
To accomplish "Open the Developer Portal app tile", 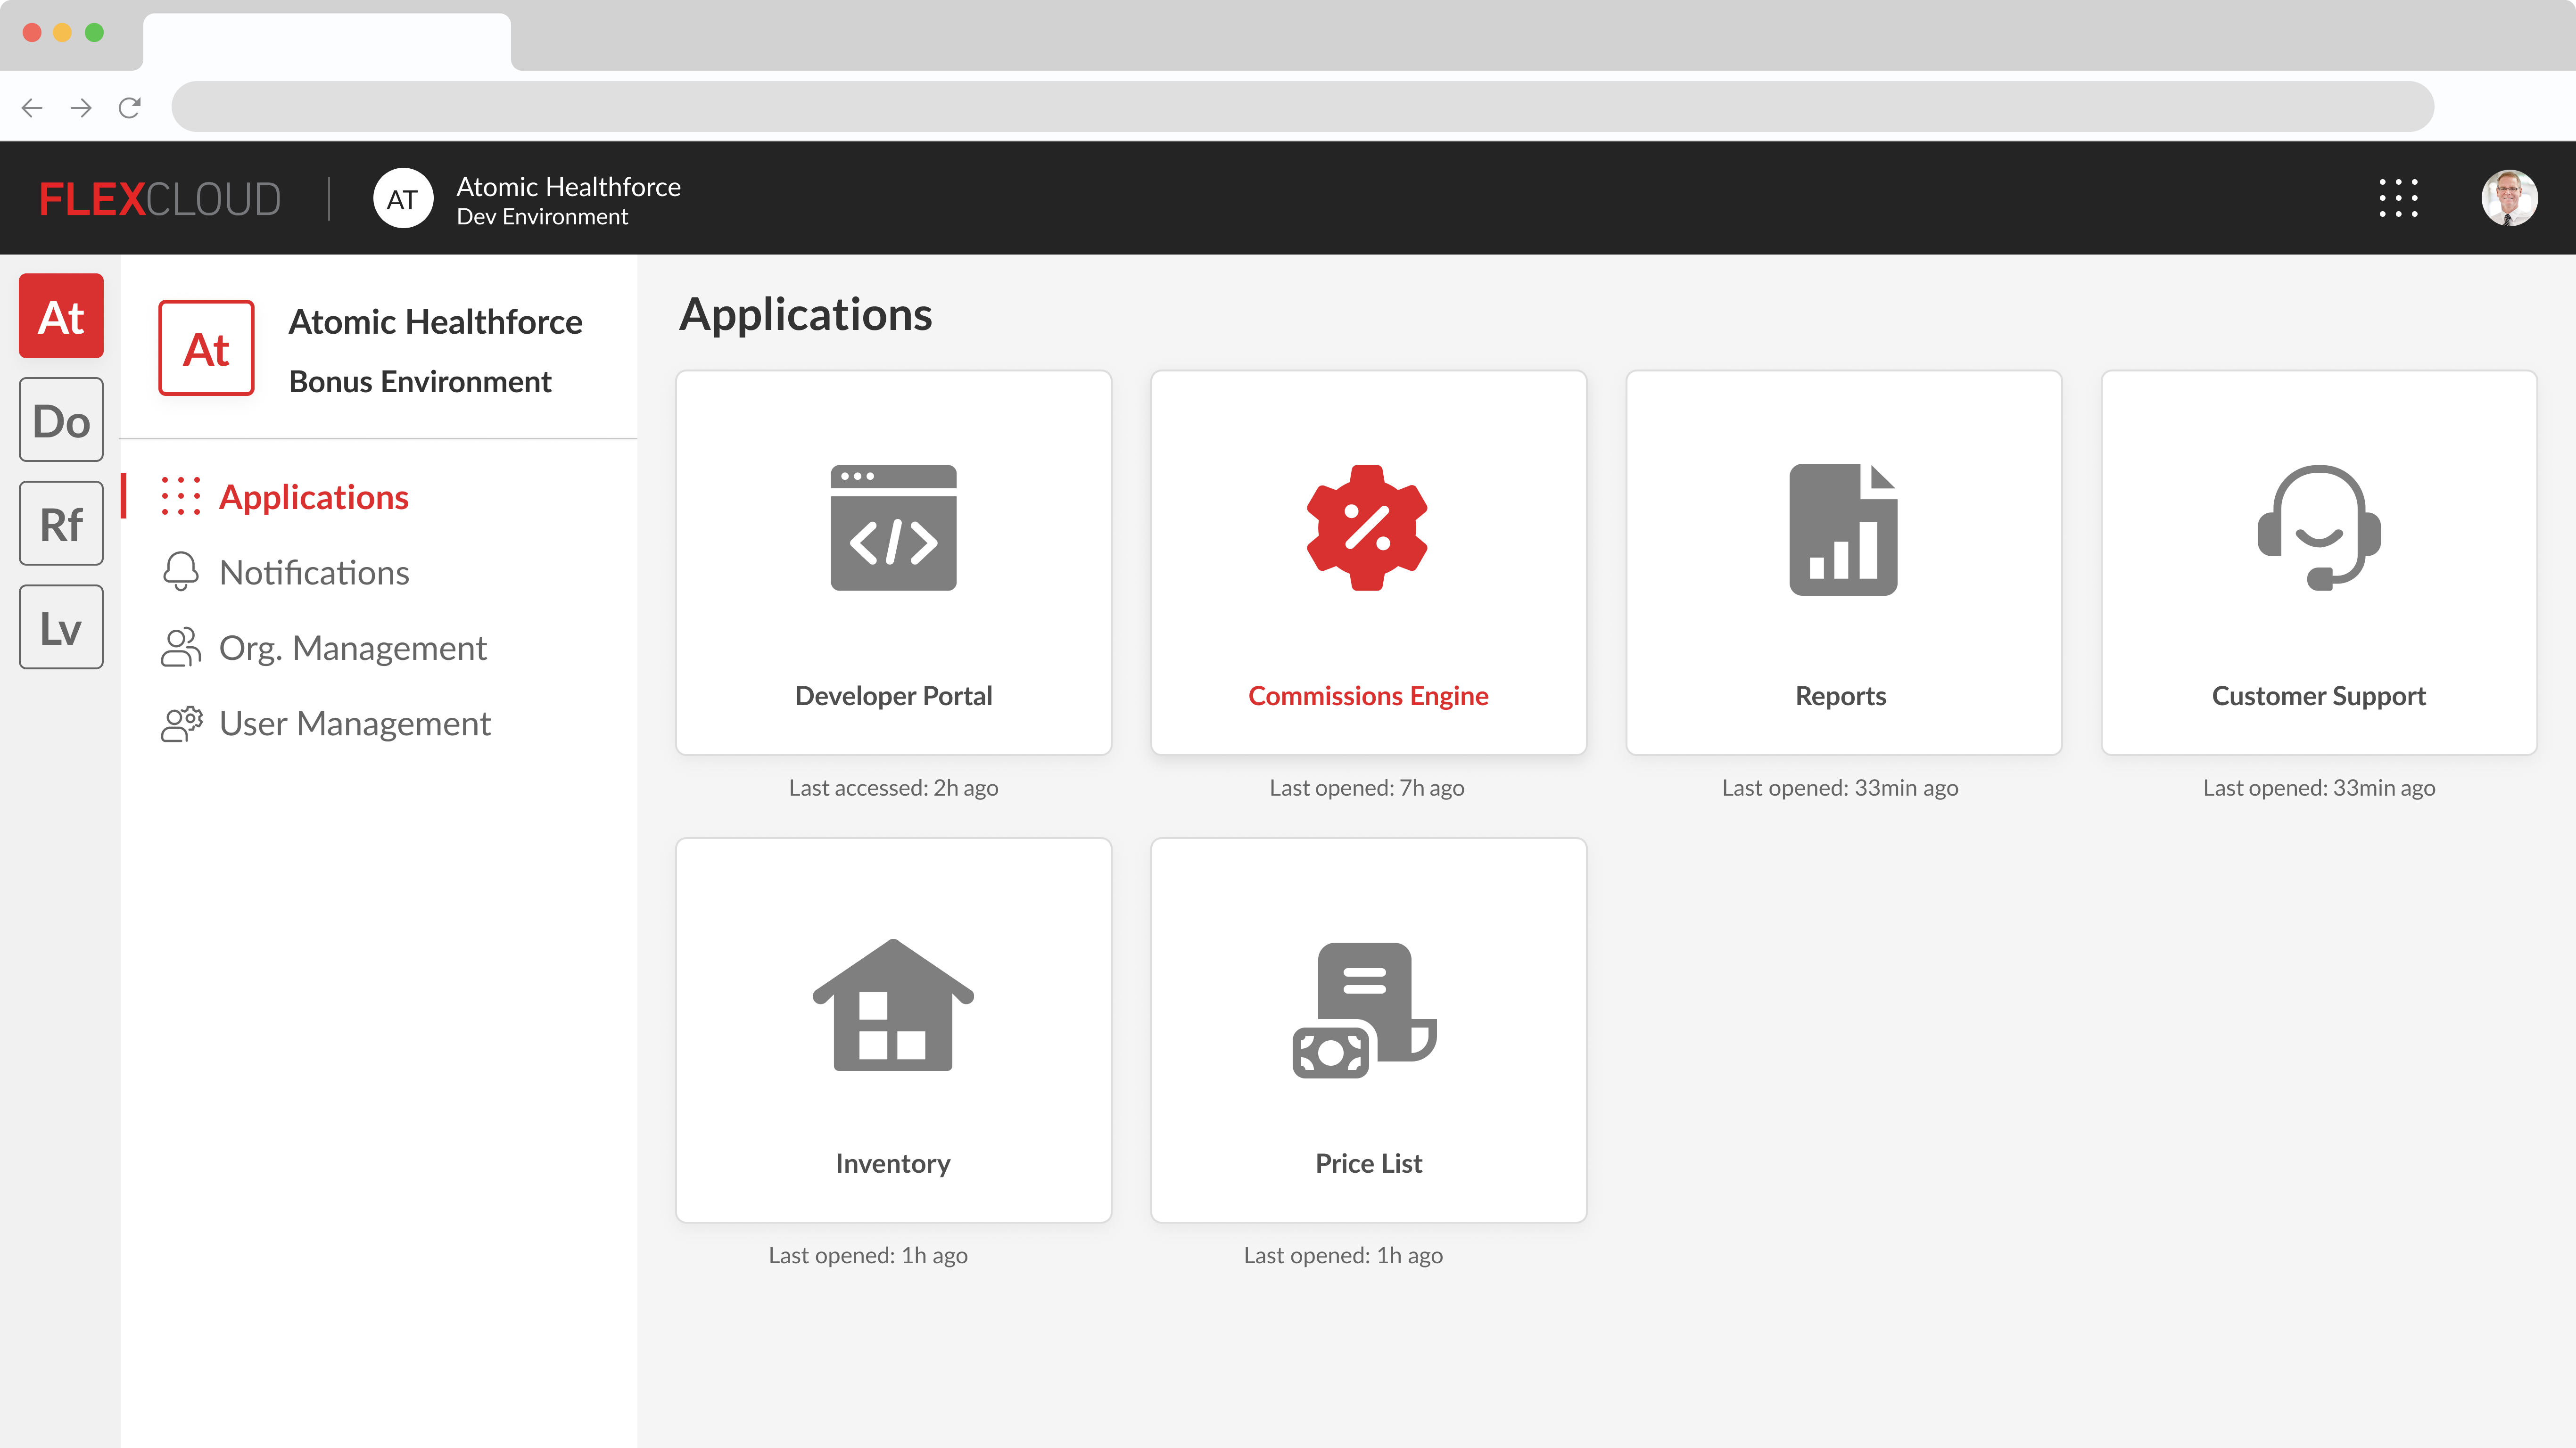I will pos(893,562).
